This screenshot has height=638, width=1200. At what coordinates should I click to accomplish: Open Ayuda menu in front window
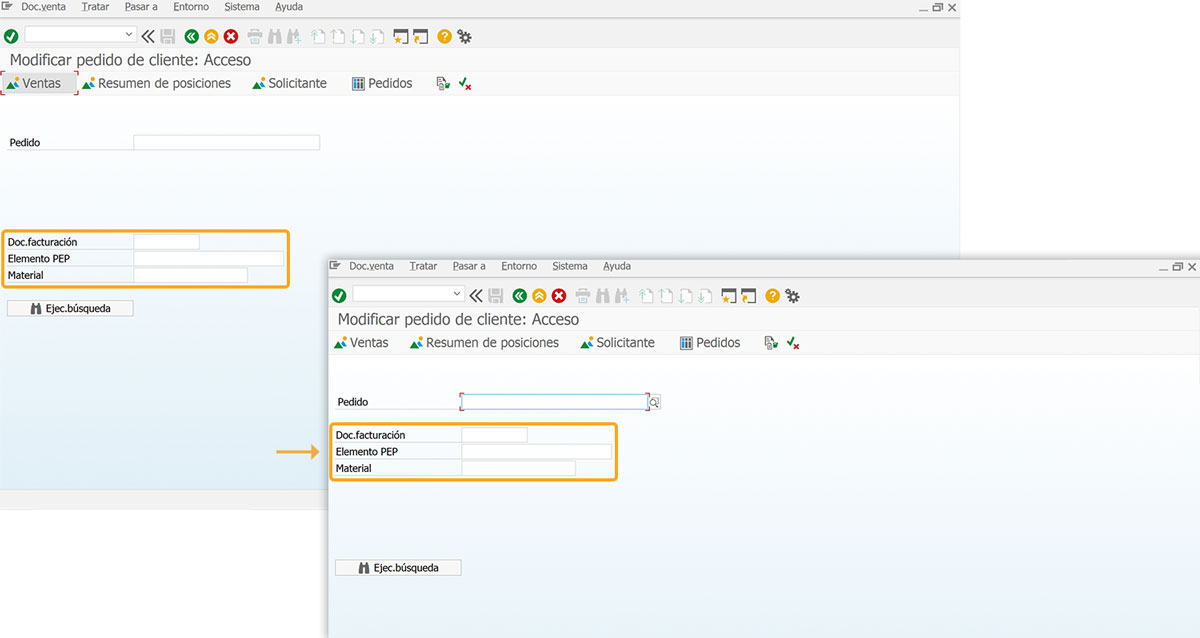pos(617,266)
